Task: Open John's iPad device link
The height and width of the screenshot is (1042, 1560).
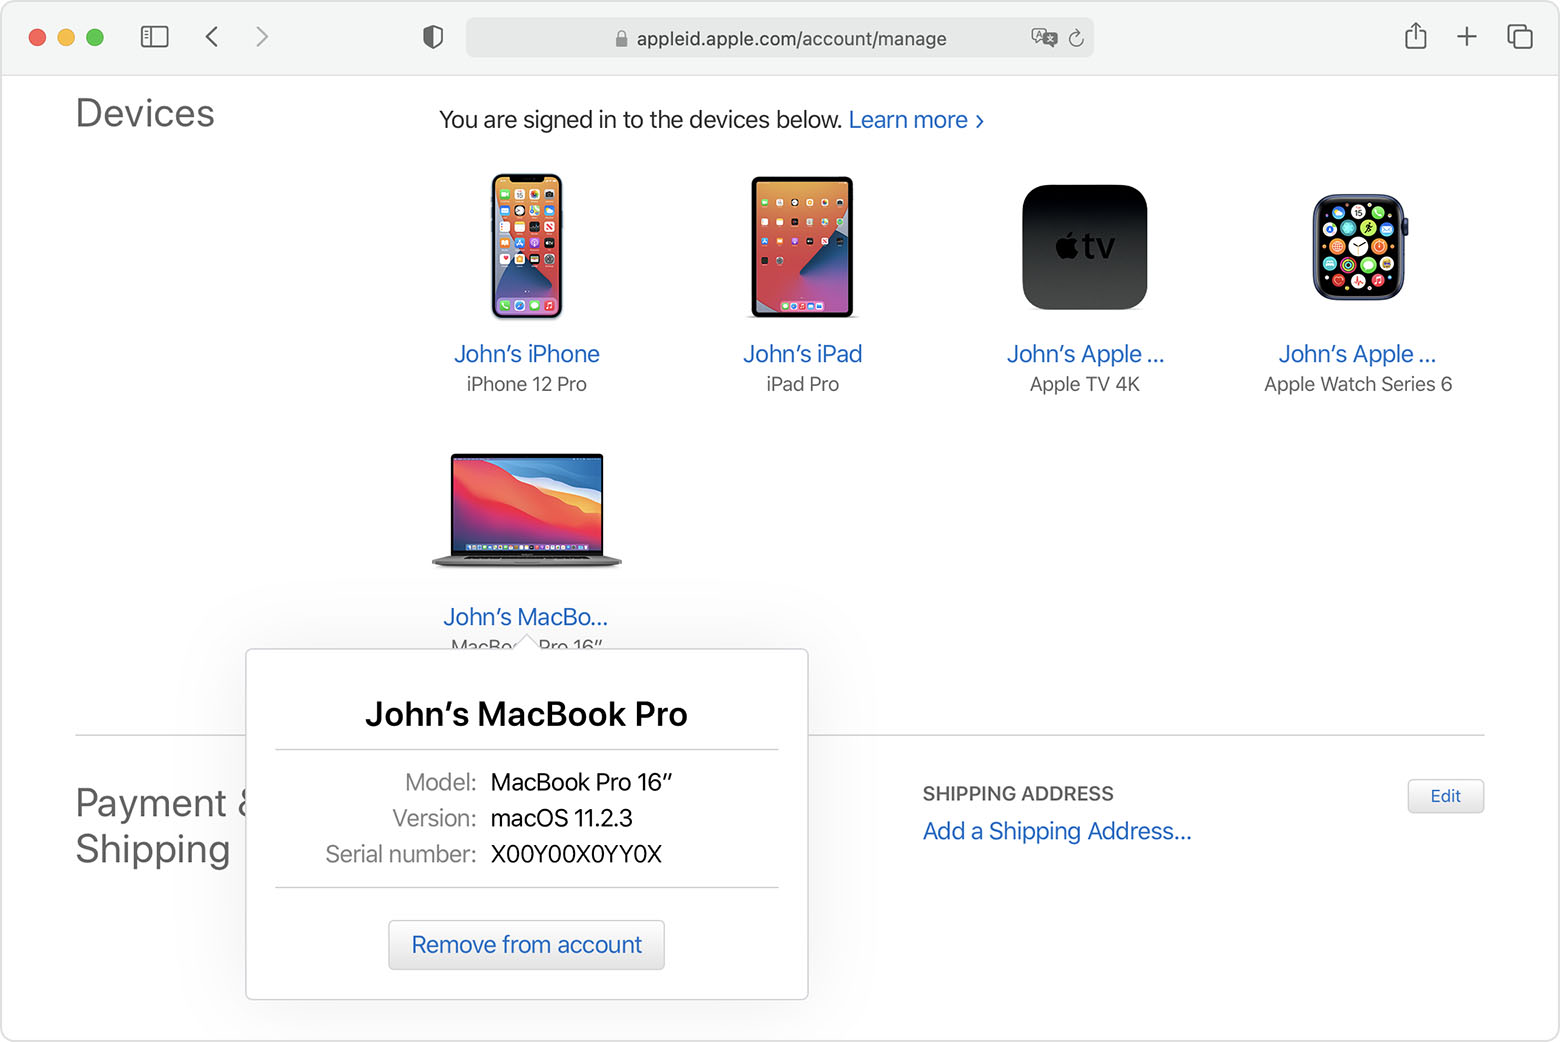Action: (802, 354)
